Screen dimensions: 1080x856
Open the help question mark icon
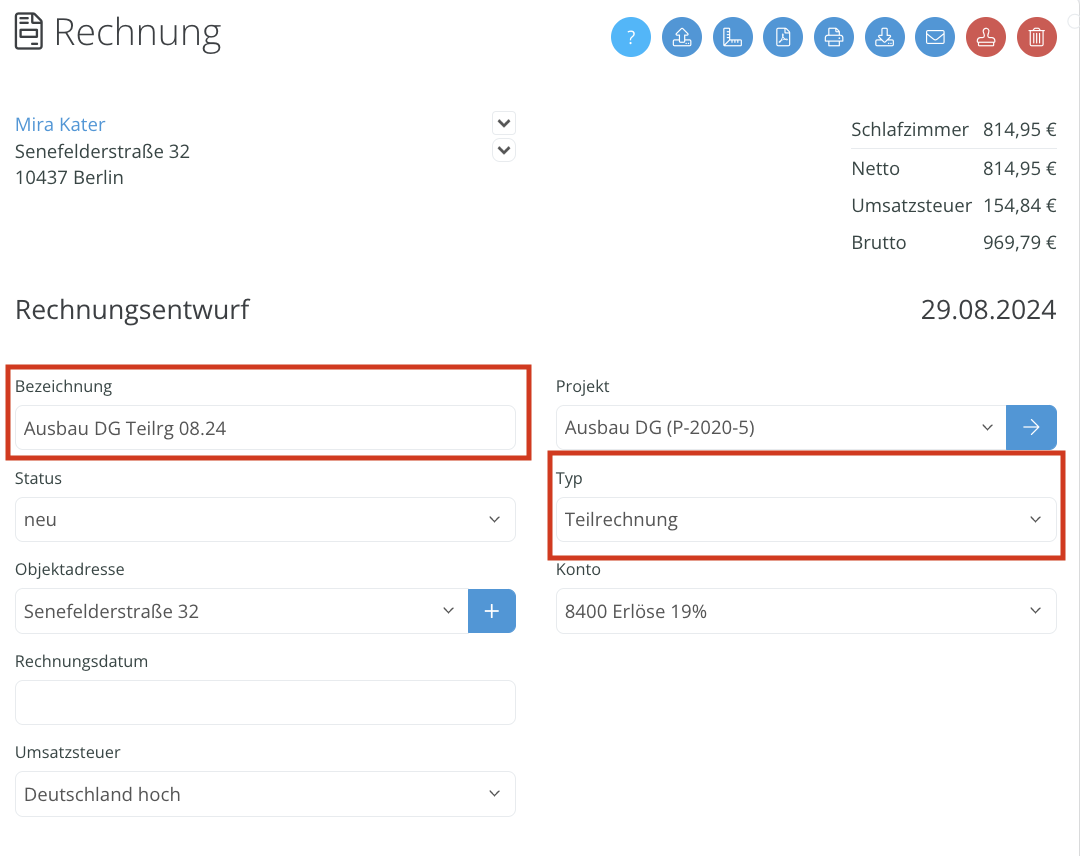[630, 37]
